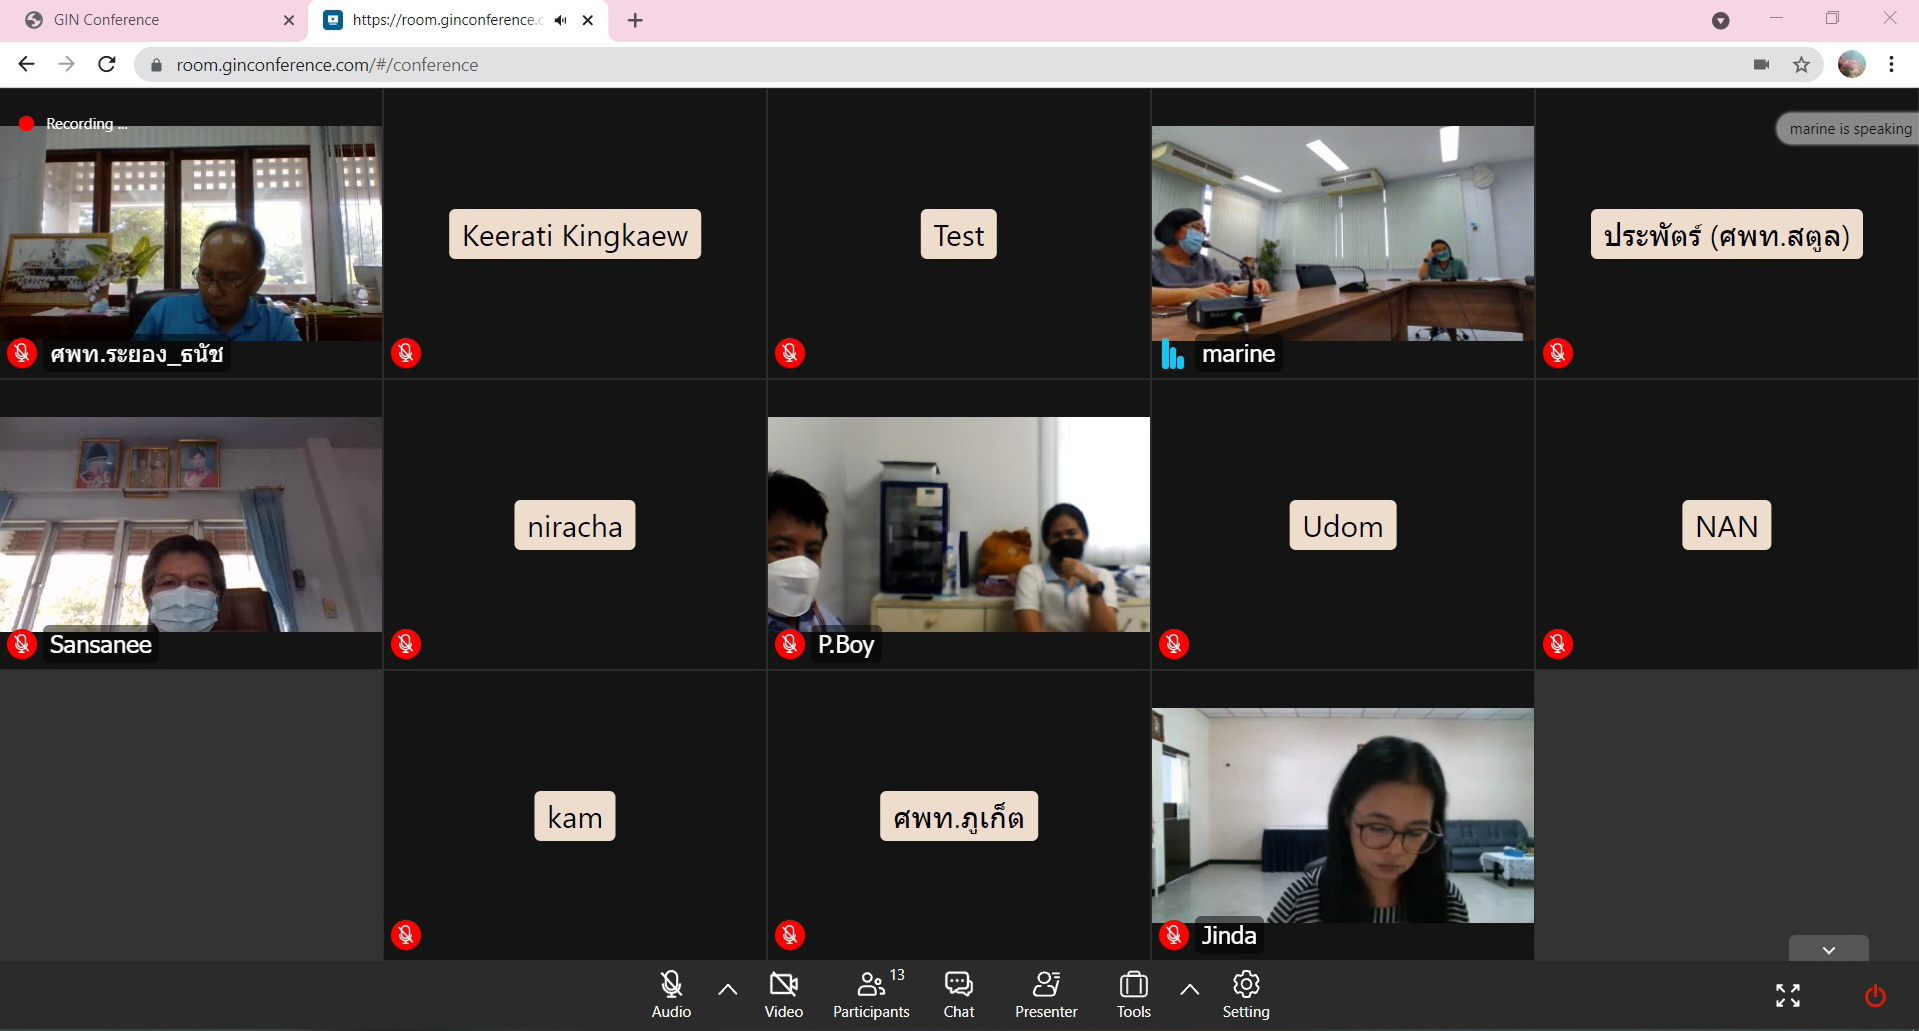Screen dimensions: 1919x1031
Task: Switch to the GIN Conference tab
Action: 155,20
